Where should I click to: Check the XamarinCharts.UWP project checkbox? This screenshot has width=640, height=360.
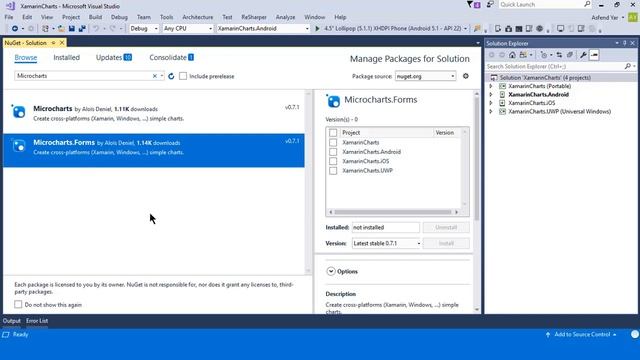[x=333, y=171]
